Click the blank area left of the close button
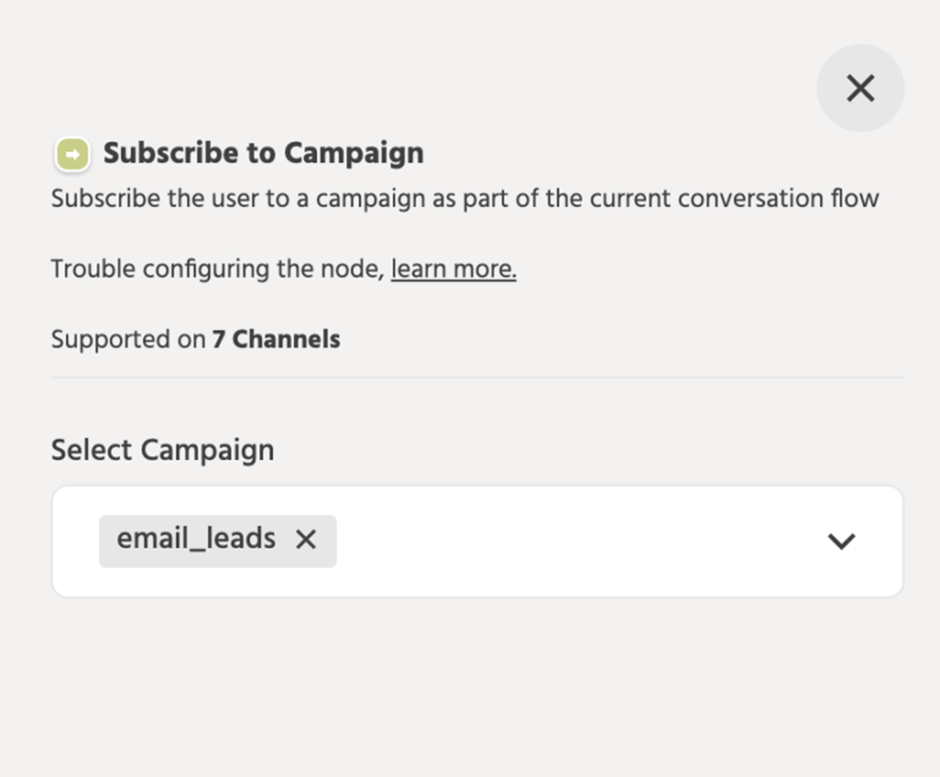Image resolution: width=940 pixels, height=777 pixels. 600,88
